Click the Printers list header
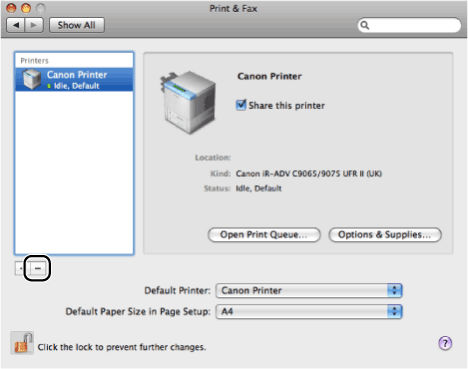Screen dimensions: 468x369 (34, 61)
